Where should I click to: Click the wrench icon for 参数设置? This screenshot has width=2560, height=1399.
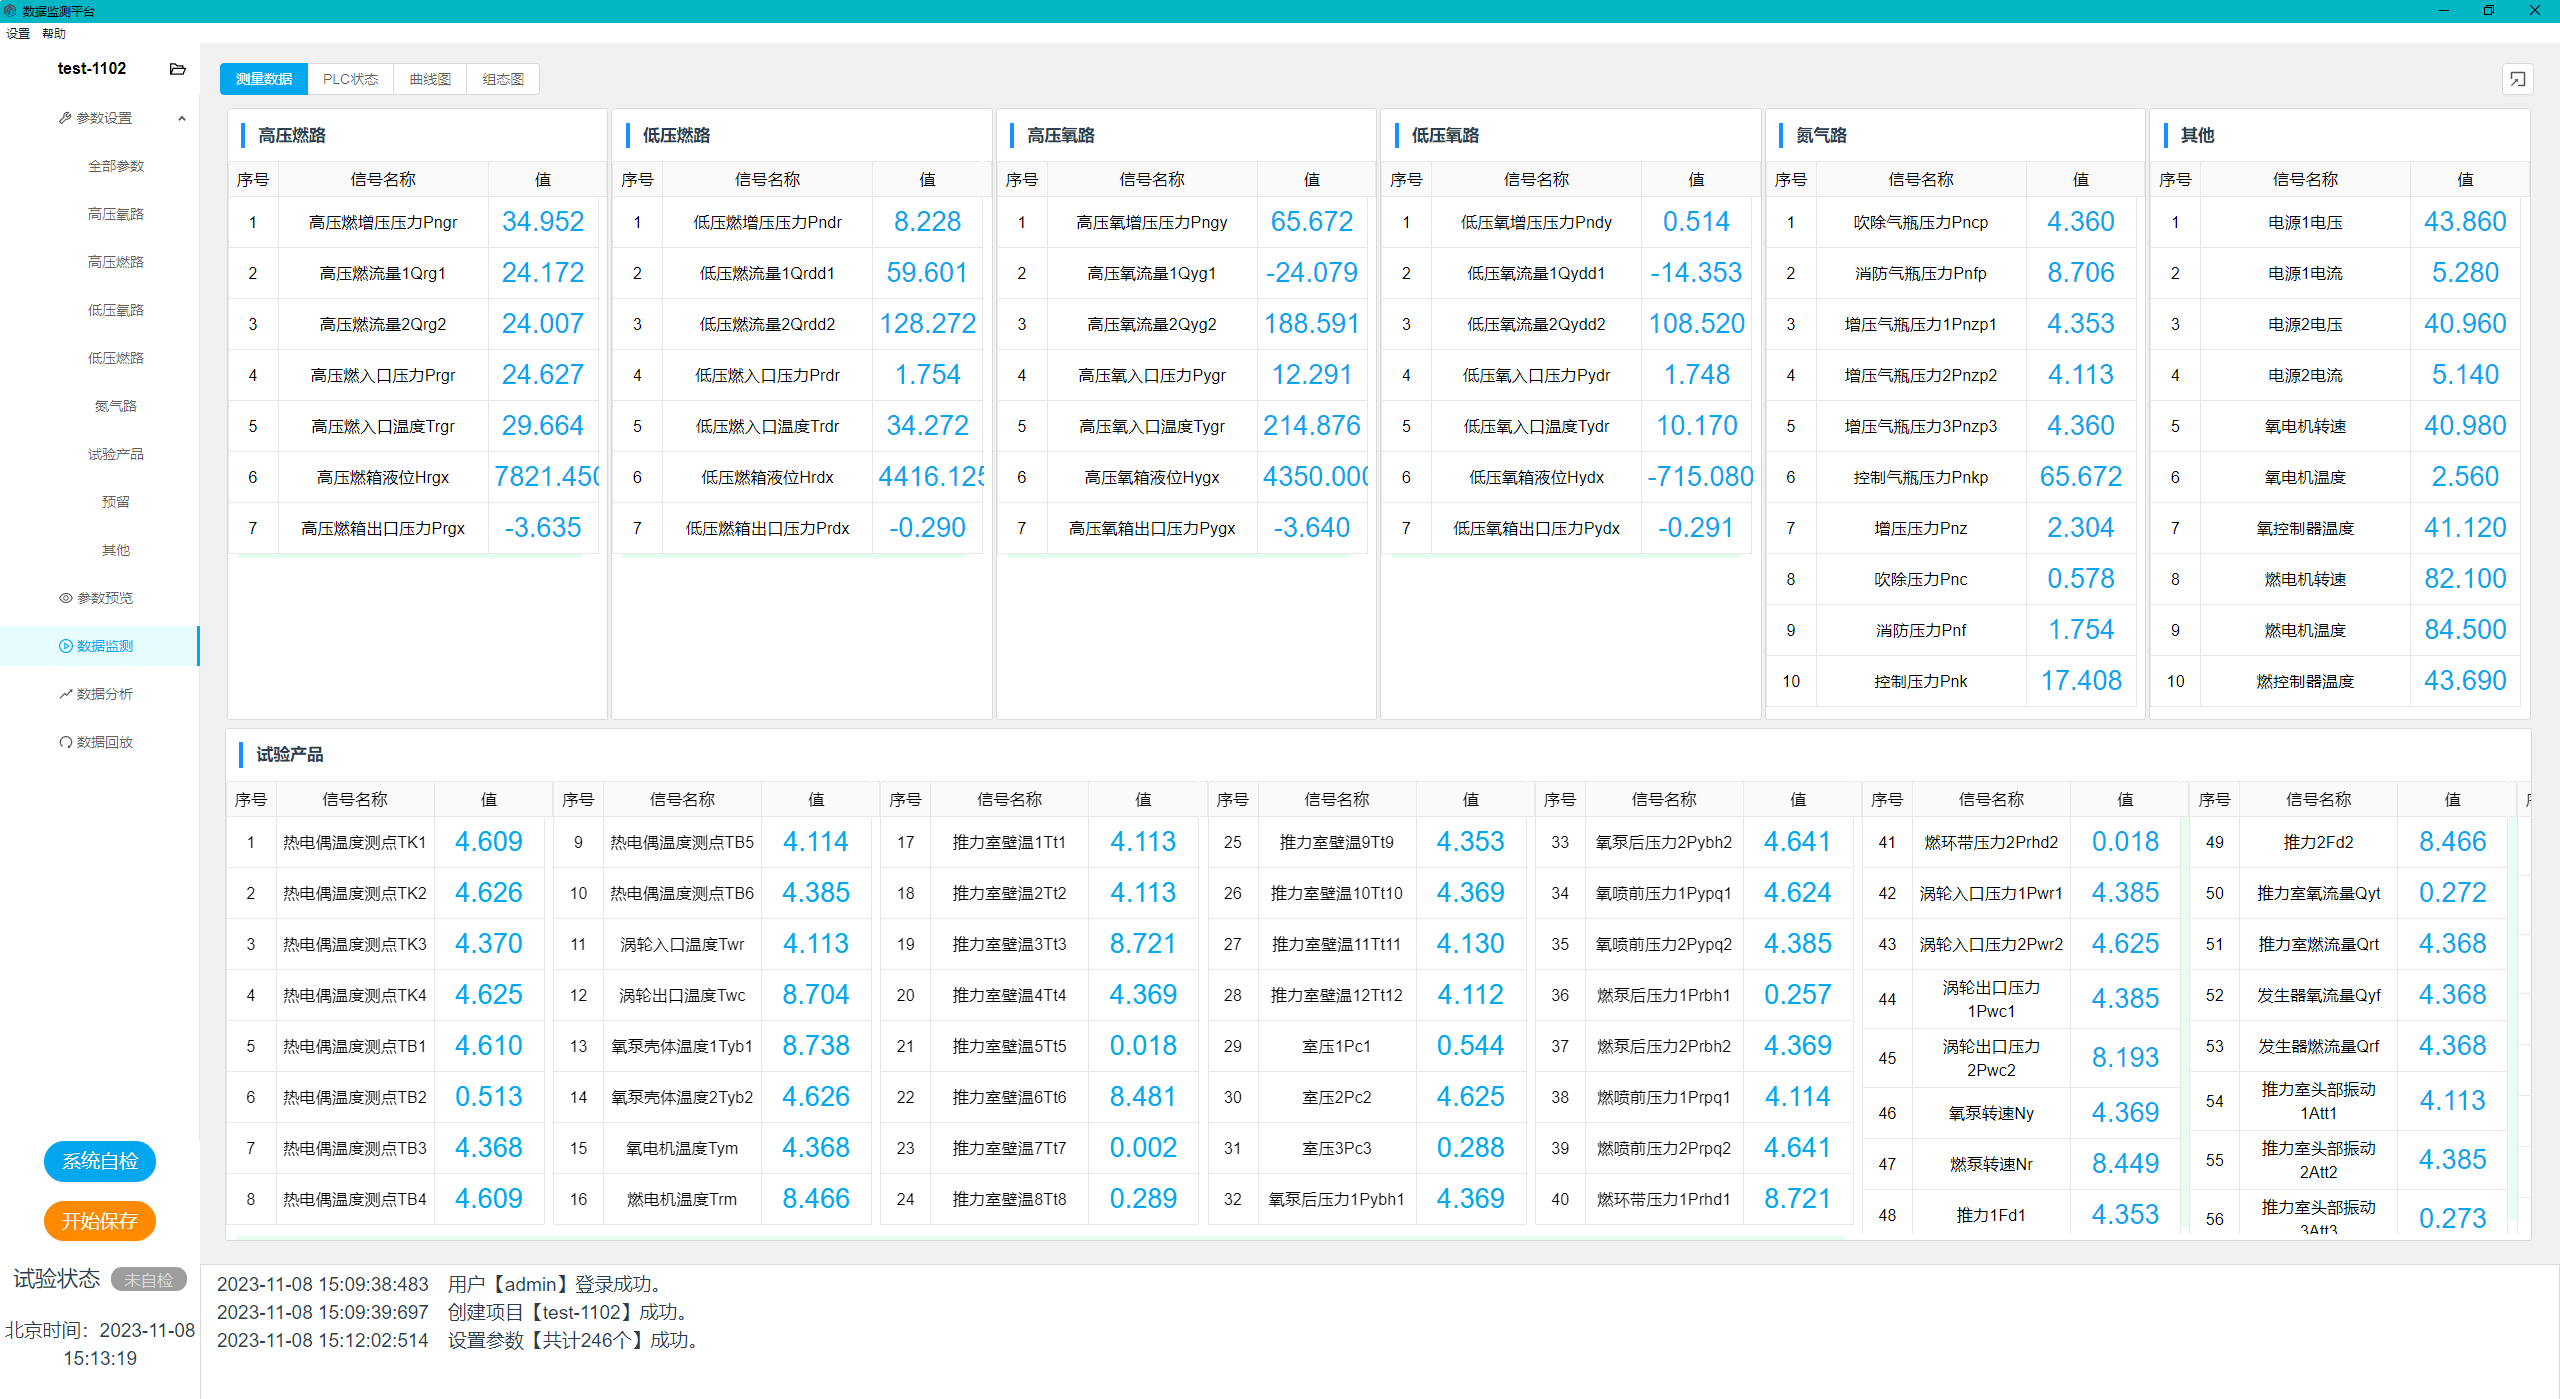[65, 118]
